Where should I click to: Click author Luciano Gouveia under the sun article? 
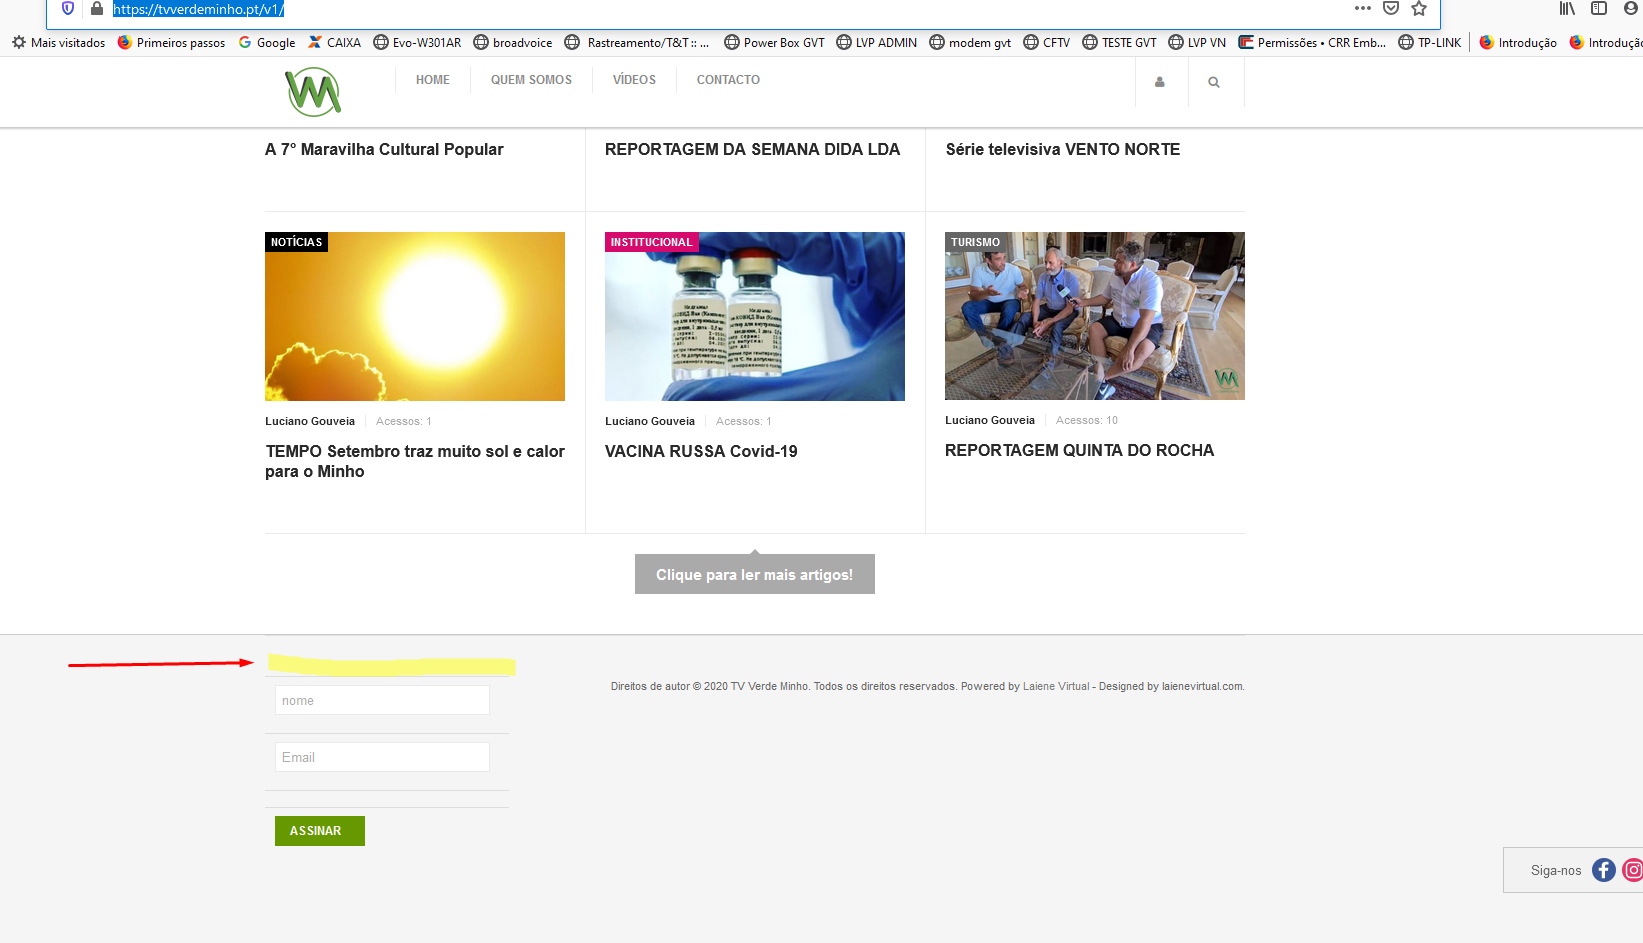(x=310, y=421)
